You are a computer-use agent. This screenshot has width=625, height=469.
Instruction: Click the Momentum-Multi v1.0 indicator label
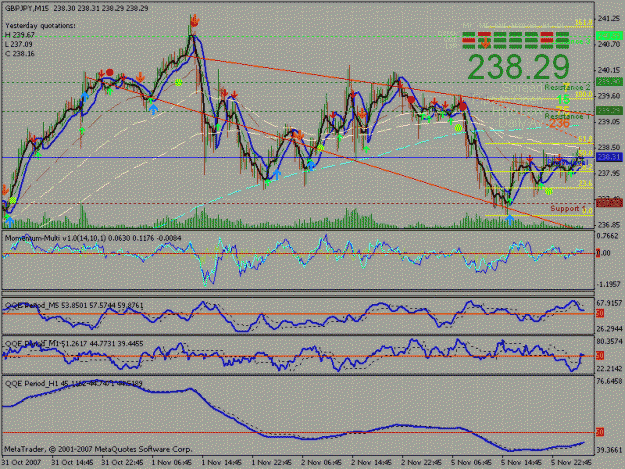pyautogui.click(x=93, y=238)
